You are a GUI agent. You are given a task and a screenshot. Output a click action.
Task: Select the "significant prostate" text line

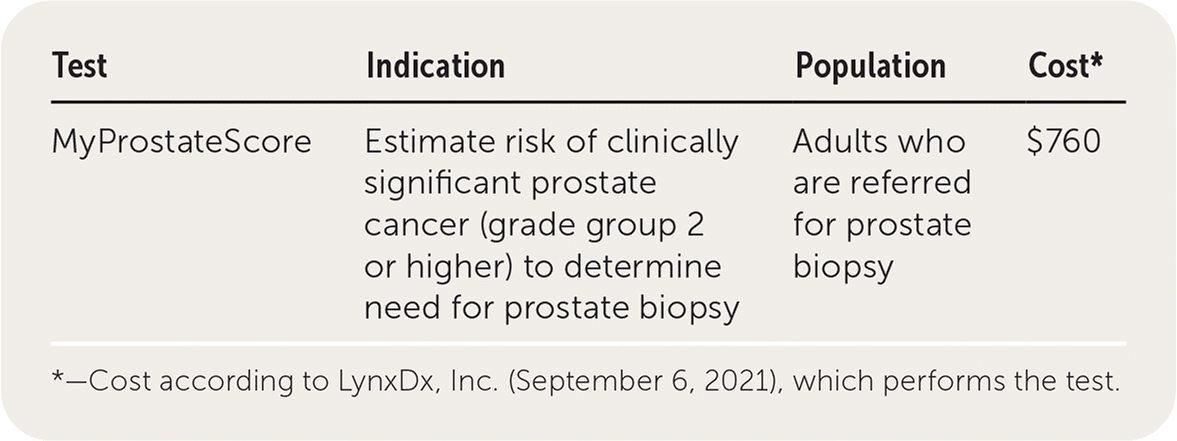510,184
